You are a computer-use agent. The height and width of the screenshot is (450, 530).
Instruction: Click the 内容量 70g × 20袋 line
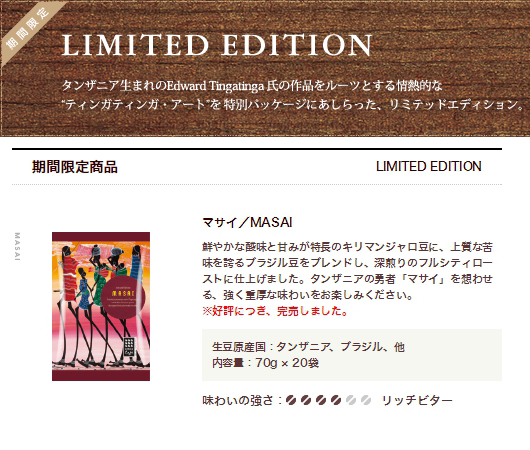coord(265,363)
